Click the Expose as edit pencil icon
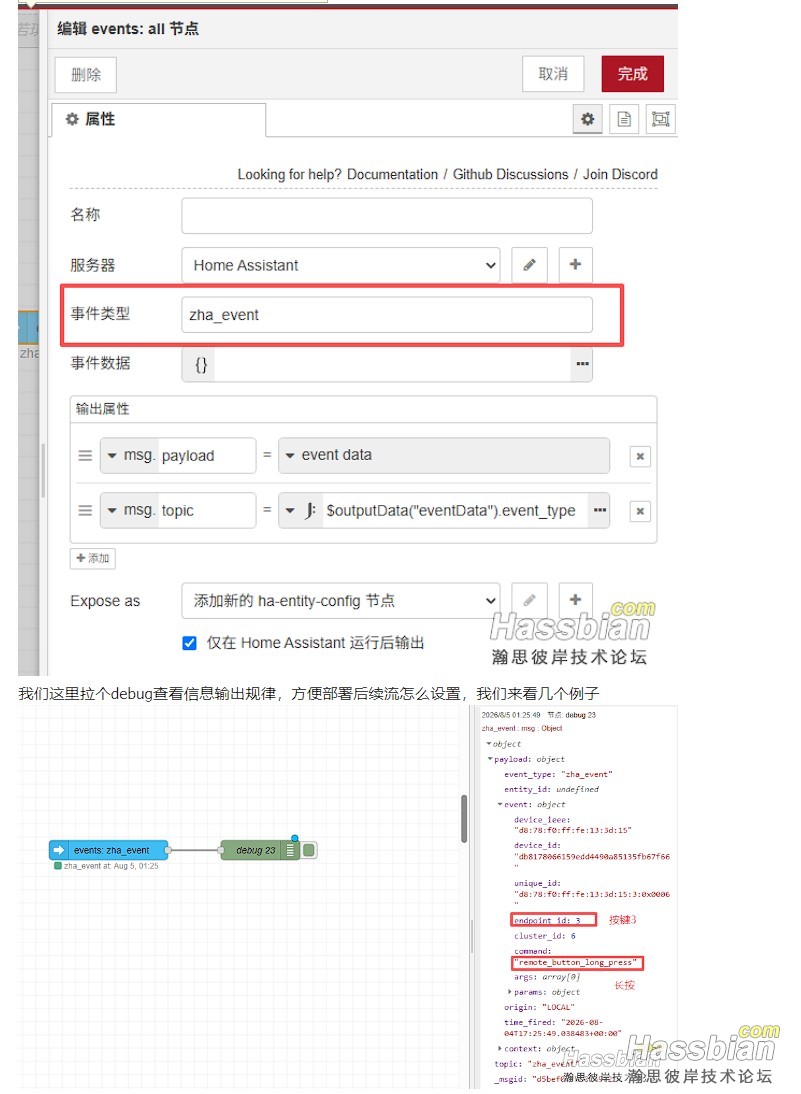This screenshot has height=1094, width=801. tap(530, 600)
